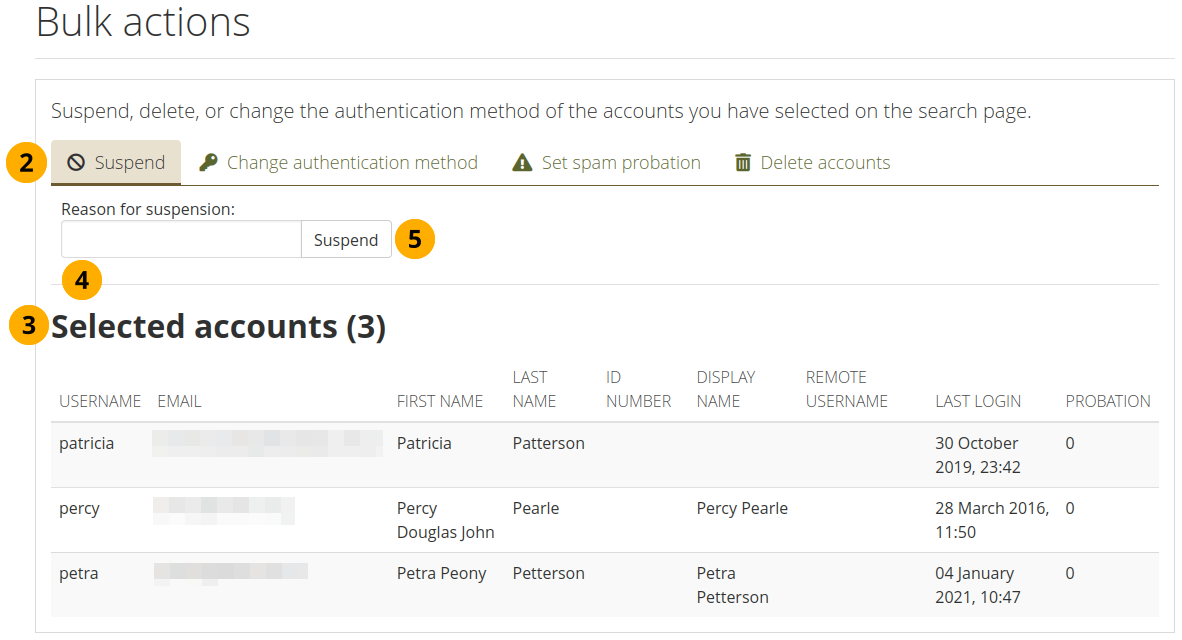
Task: Select the Delete accounts tab label
Action: tap(825, 163)
